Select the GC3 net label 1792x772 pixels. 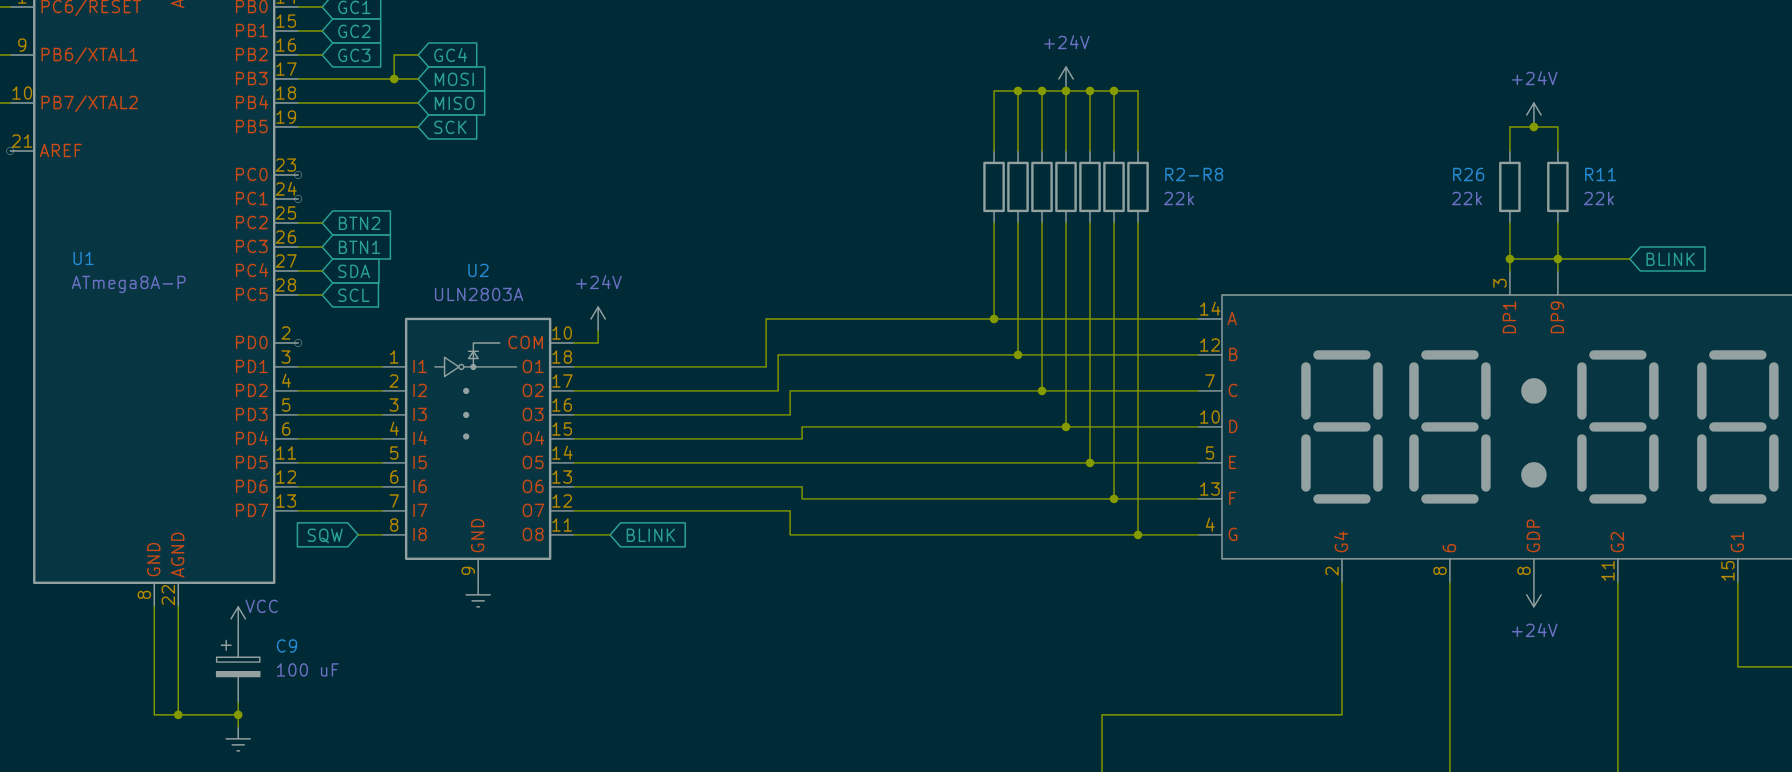click(x=351, y=55)
